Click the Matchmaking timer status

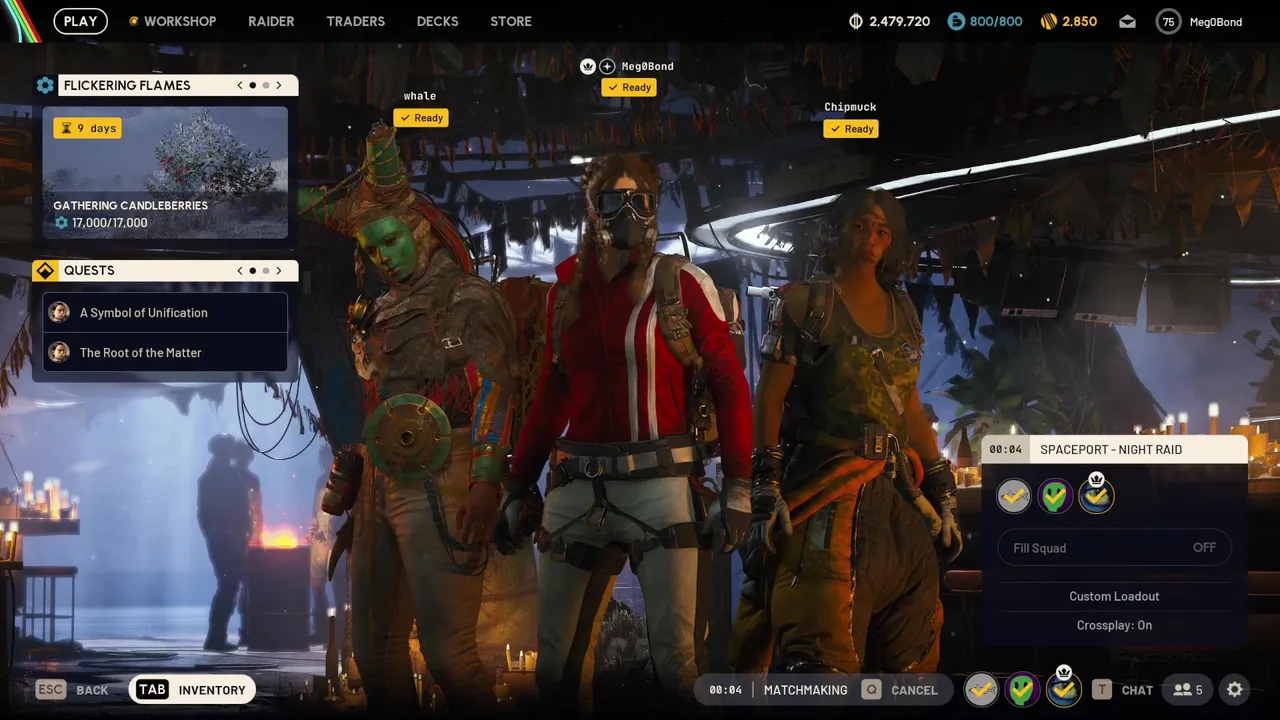coord(778,690)
